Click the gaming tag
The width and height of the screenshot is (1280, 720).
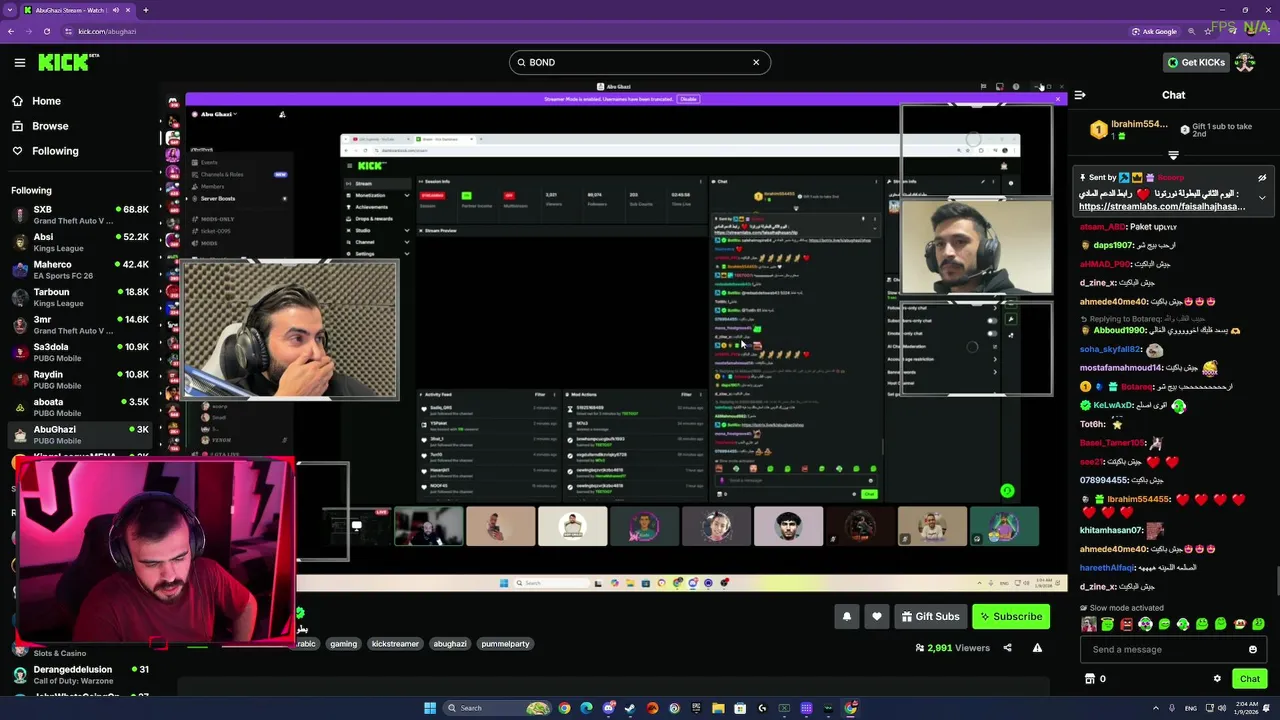343,644
